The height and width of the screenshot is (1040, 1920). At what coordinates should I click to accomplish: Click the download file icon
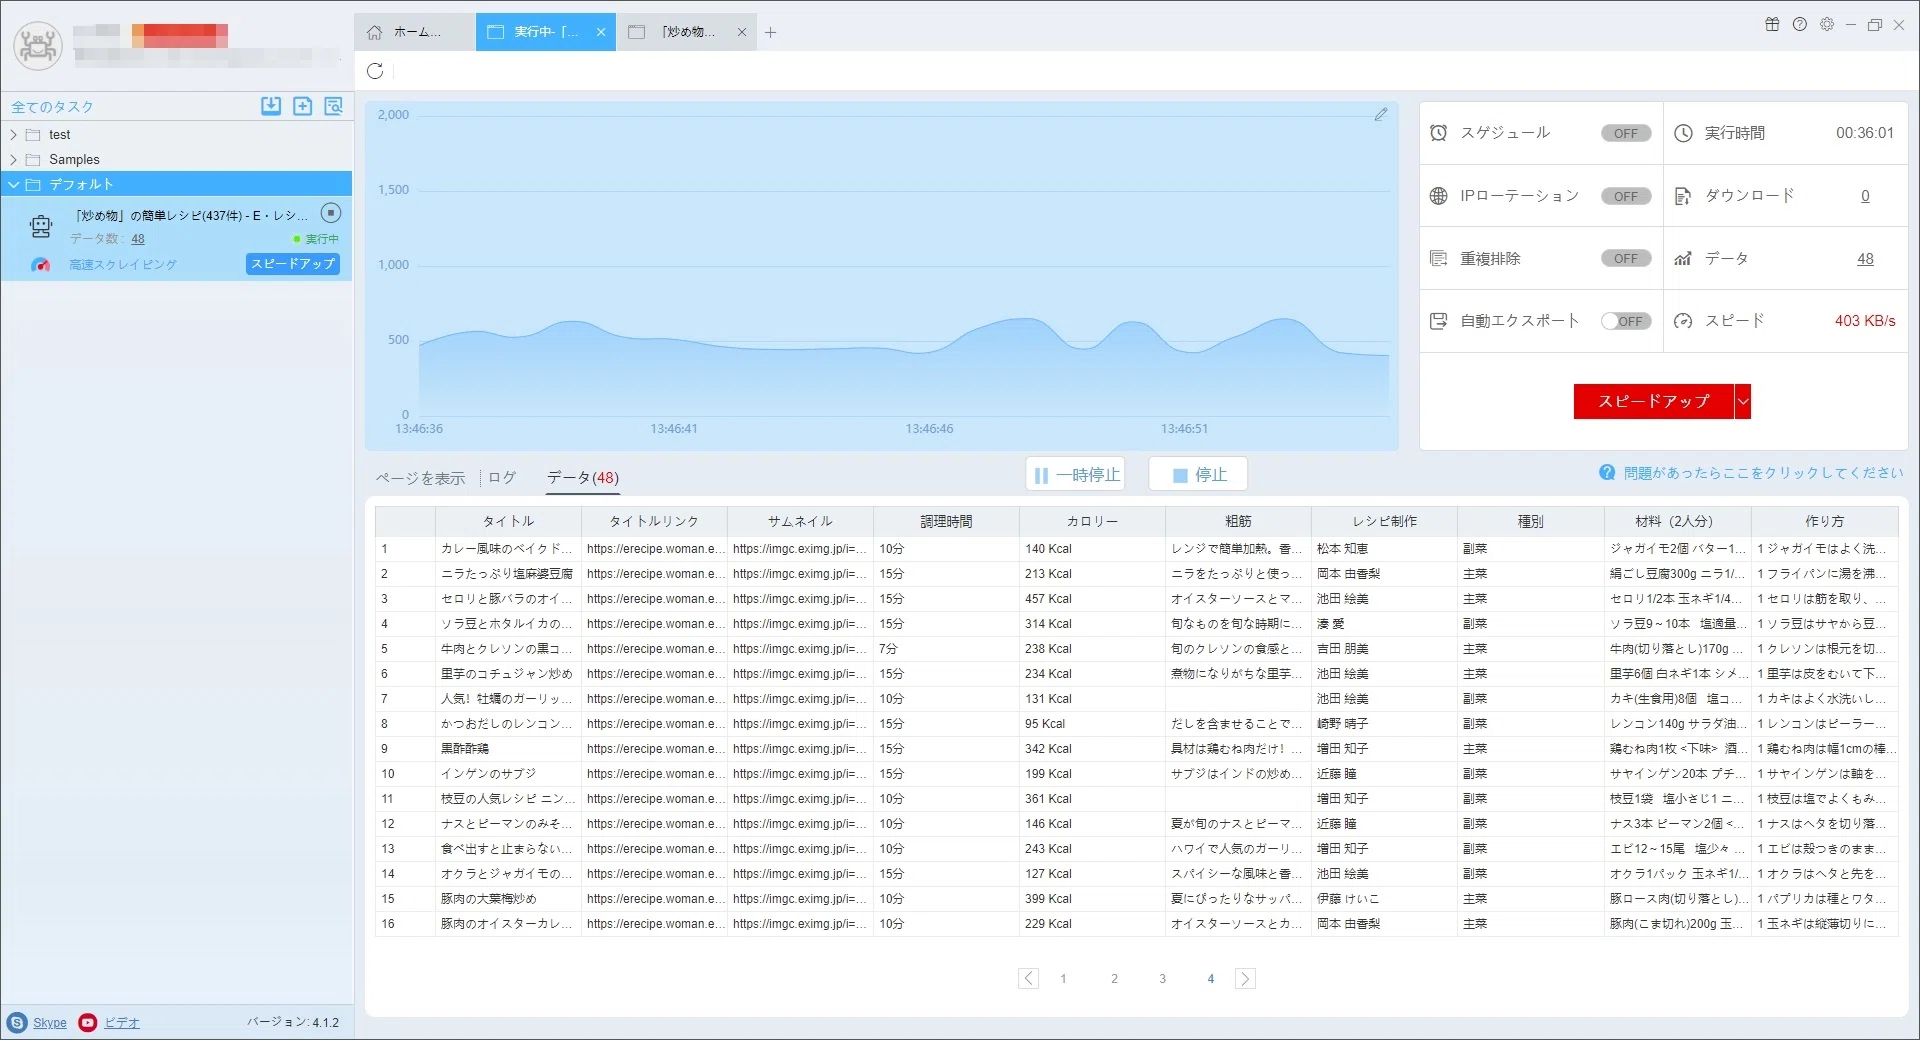(x=1683, y=196)
